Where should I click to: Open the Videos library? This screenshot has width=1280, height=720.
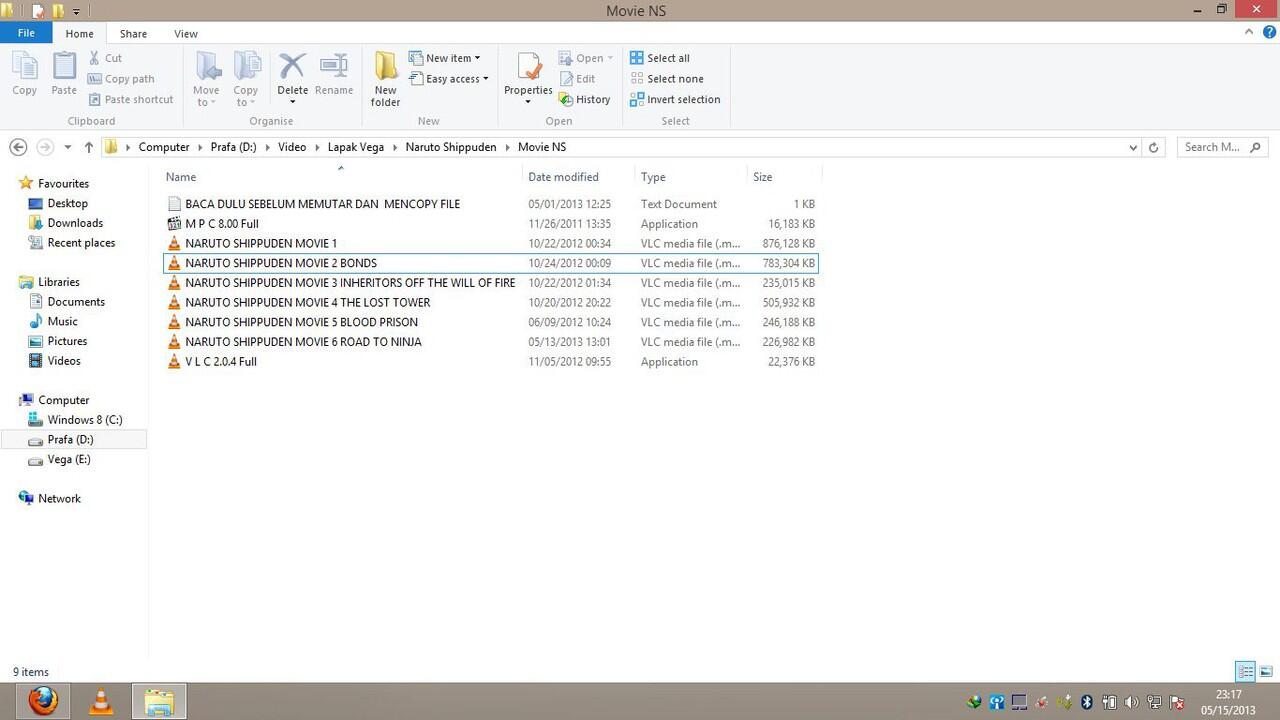tap(64, 361)
